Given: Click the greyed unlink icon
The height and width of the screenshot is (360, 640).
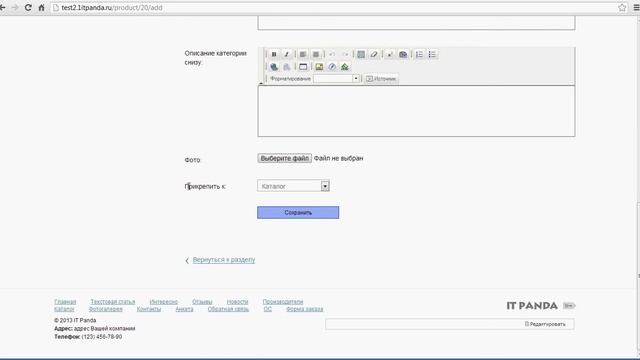Looking at the screenshot, I should pyautogui.click(x=287, y=67).
